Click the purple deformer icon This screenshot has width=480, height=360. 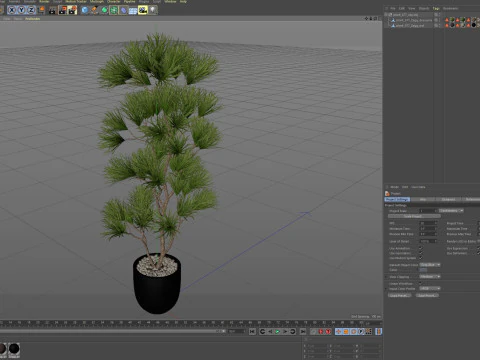click(123, 10)
